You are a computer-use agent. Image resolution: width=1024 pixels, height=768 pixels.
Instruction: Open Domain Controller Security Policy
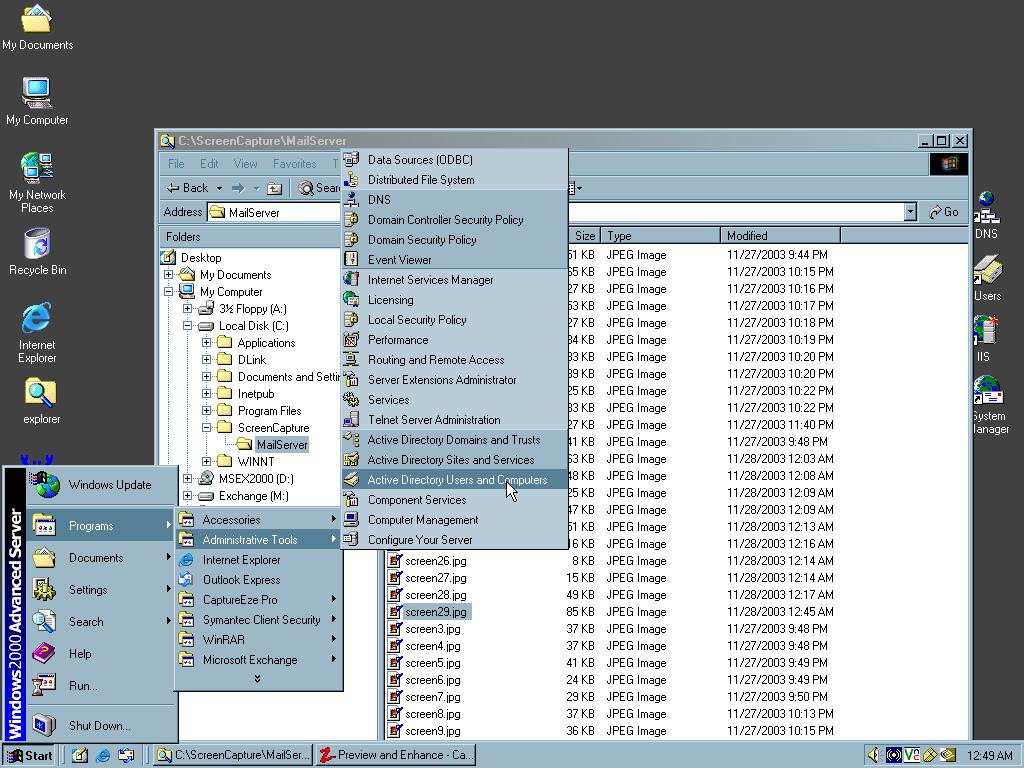(455, 219)
